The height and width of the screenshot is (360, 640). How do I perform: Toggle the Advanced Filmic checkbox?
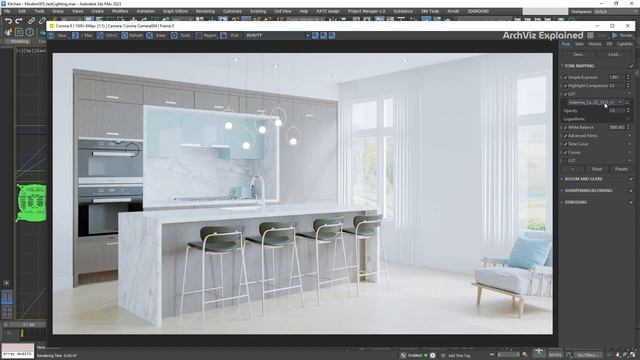[565, 136]
